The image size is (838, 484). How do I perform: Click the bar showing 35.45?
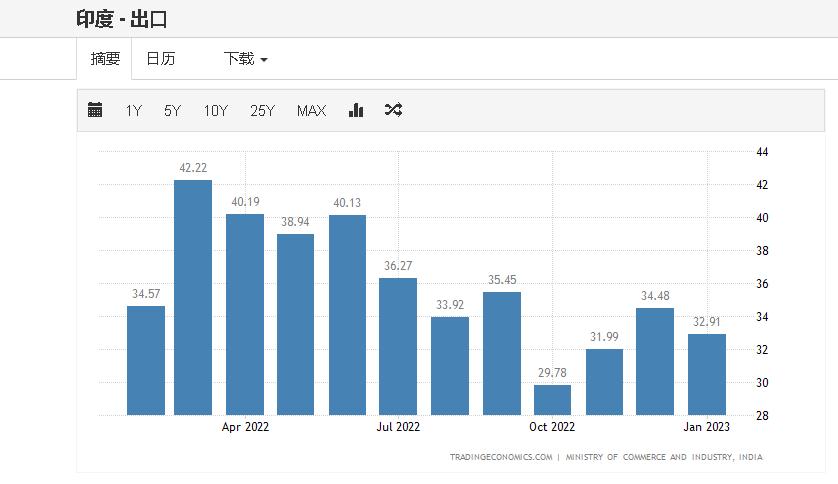point(501,353)
